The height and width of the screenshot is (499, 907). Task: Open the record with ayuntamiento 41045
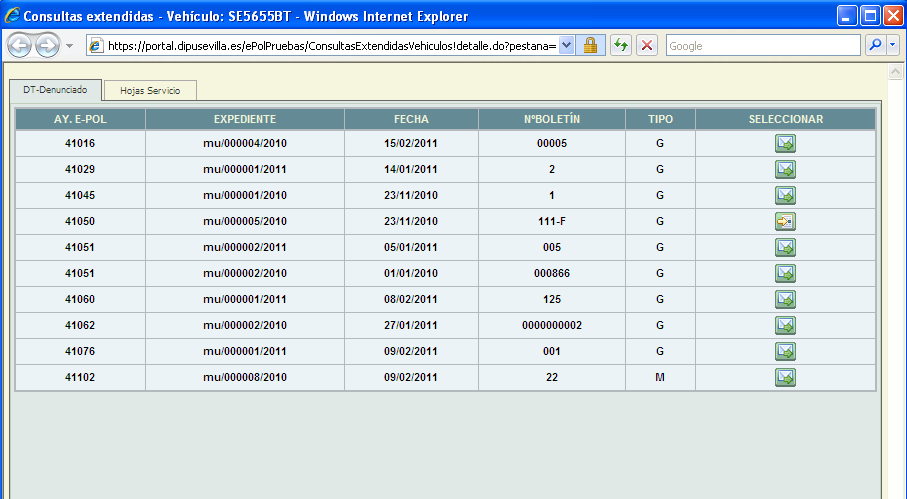coord(785,196)
